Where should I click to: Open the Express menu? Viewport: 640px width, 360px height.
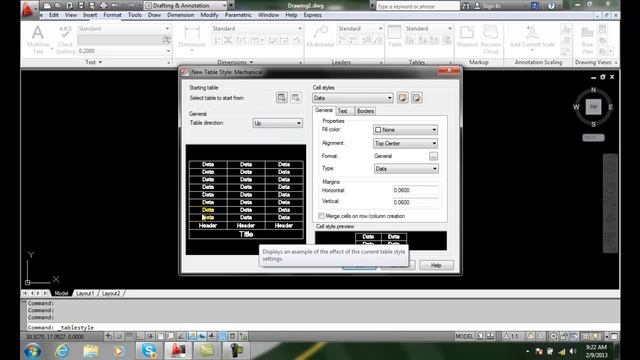pos(313,15)
